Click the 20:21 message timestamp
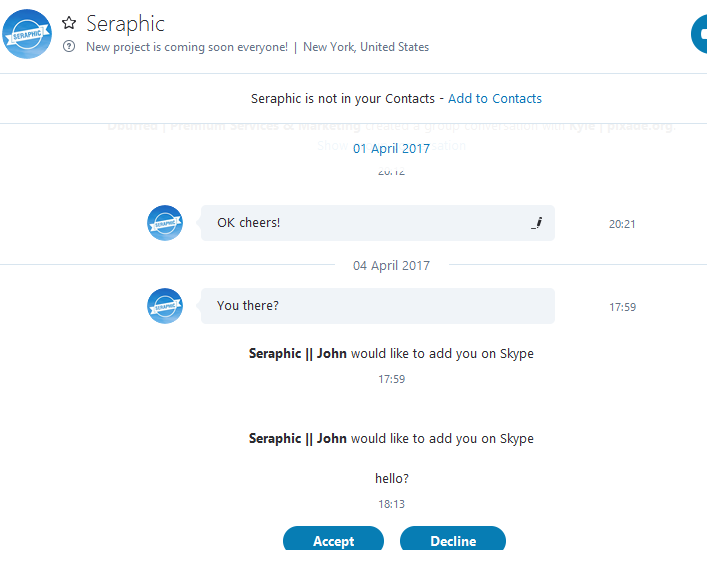 (622, 224)
